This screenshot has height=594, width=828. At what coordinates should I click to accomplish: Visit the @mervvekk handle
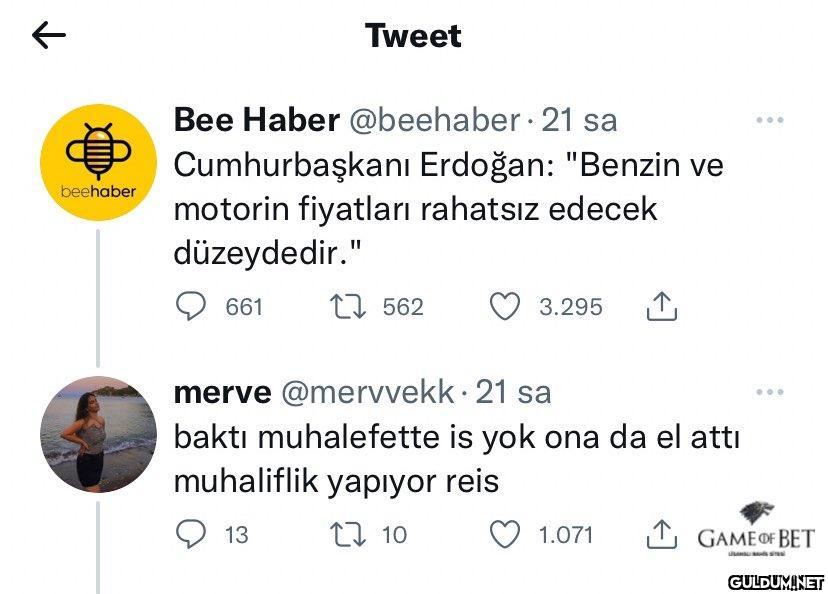tap(368, 392)
